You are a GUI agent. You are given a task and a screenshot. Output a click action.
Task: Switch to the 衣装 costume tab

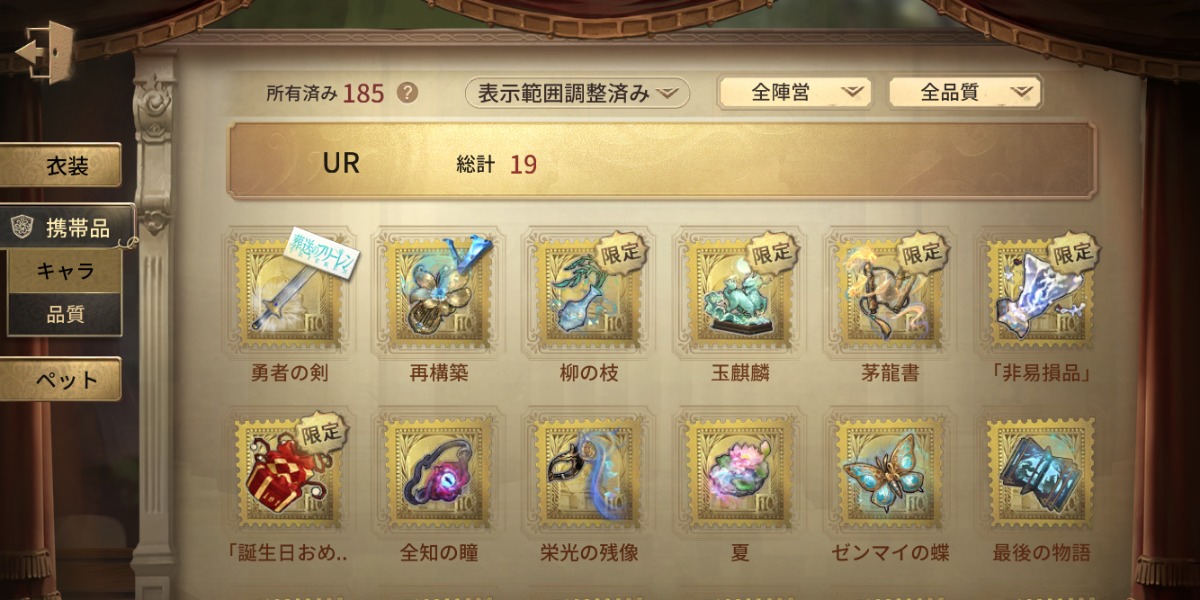(62, 166)
